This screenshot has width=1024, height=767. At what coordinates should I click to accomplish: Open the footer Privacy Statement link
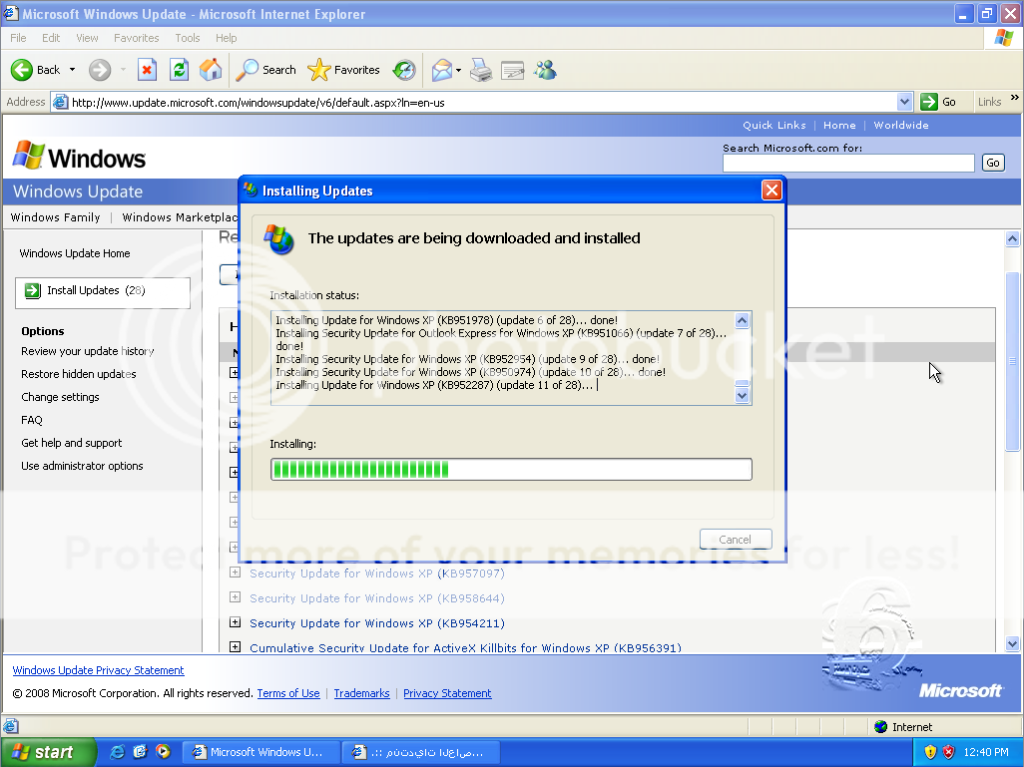click(x=447, y=693)
